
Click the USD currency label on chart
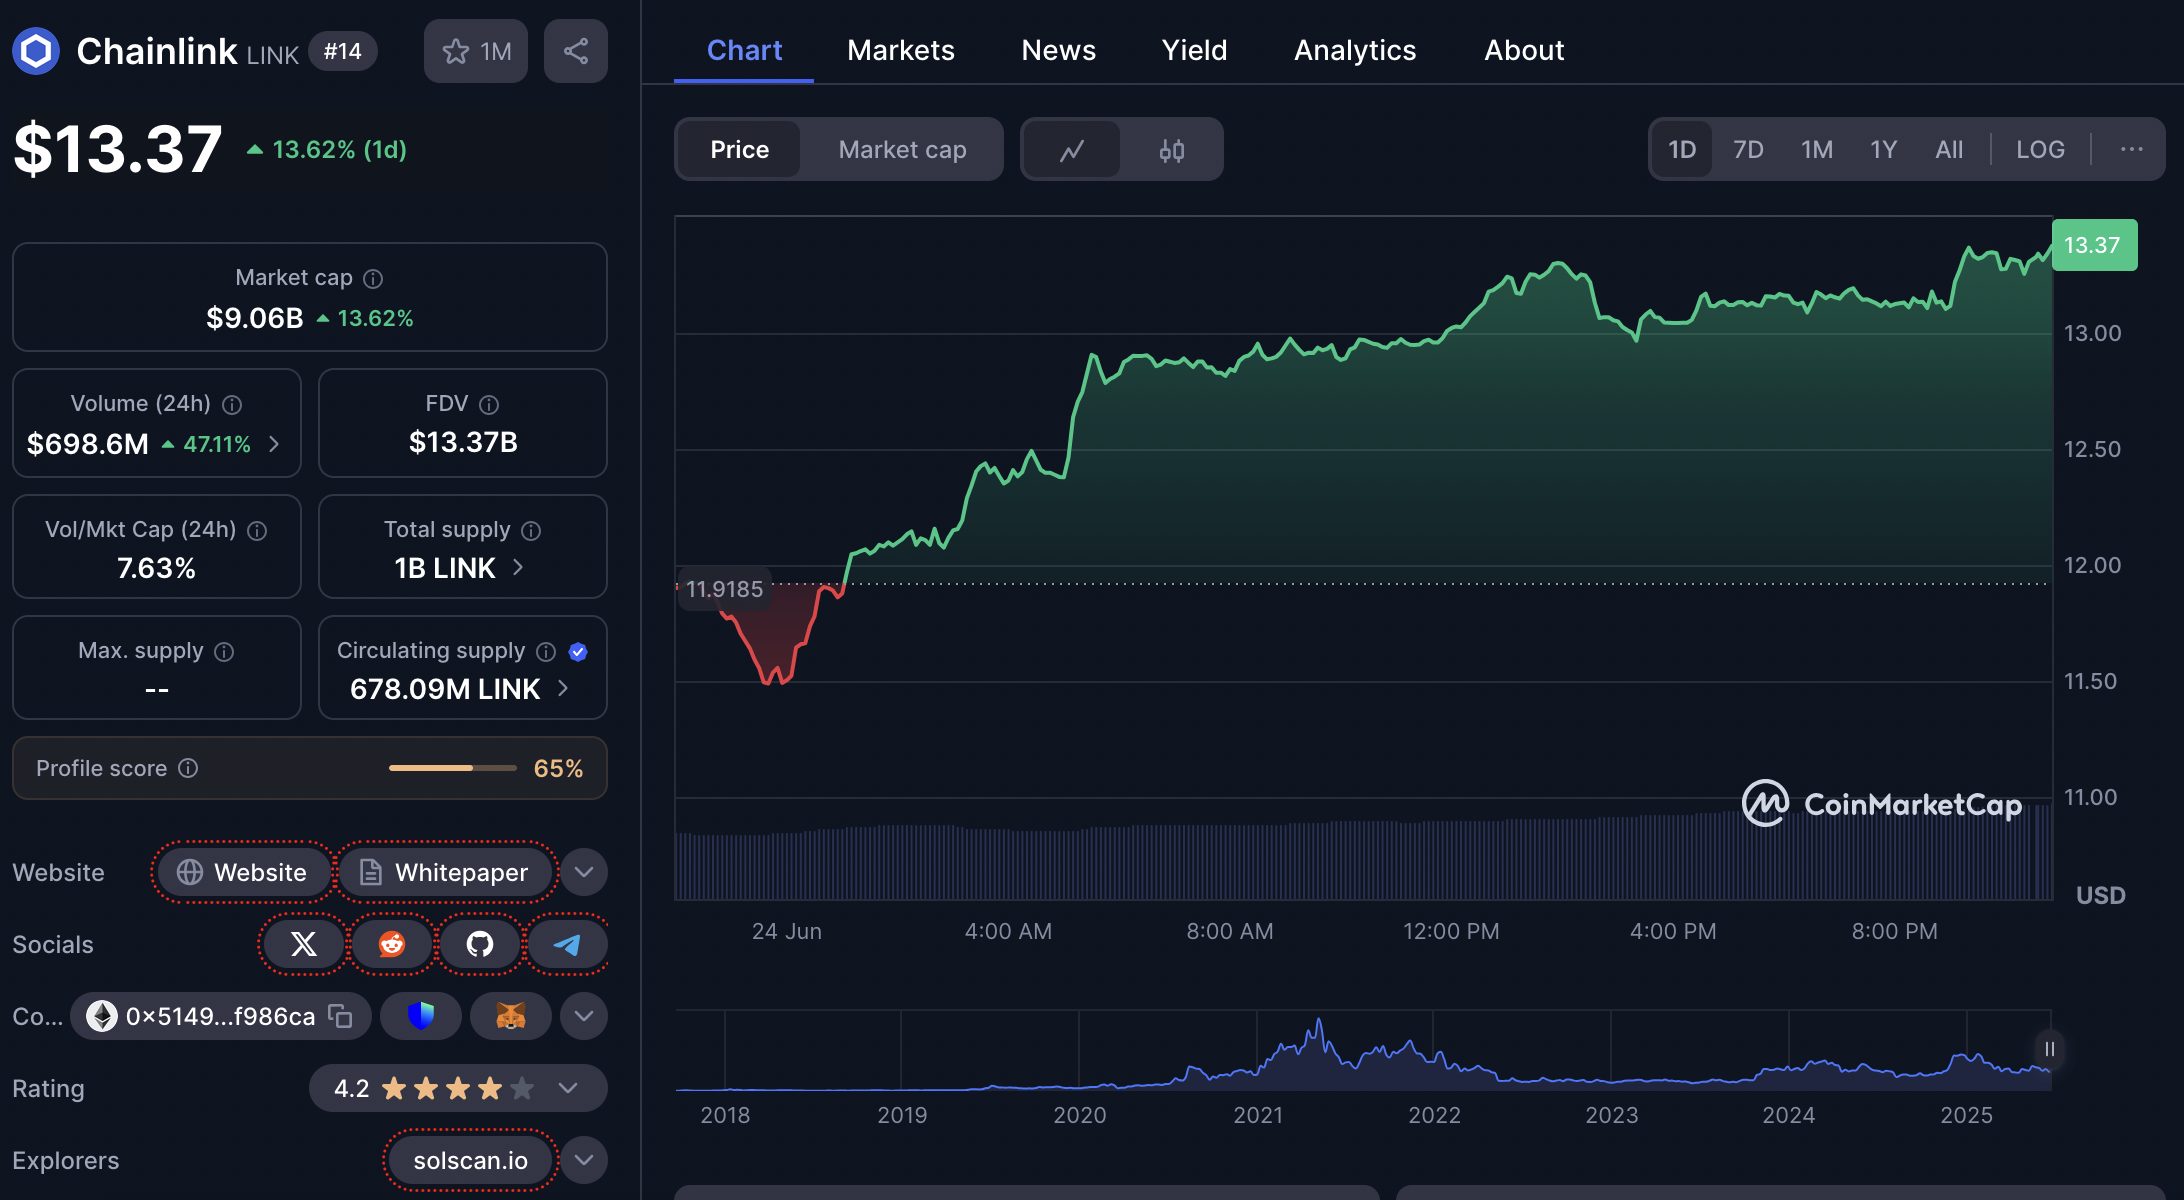tap(2100, 895)
